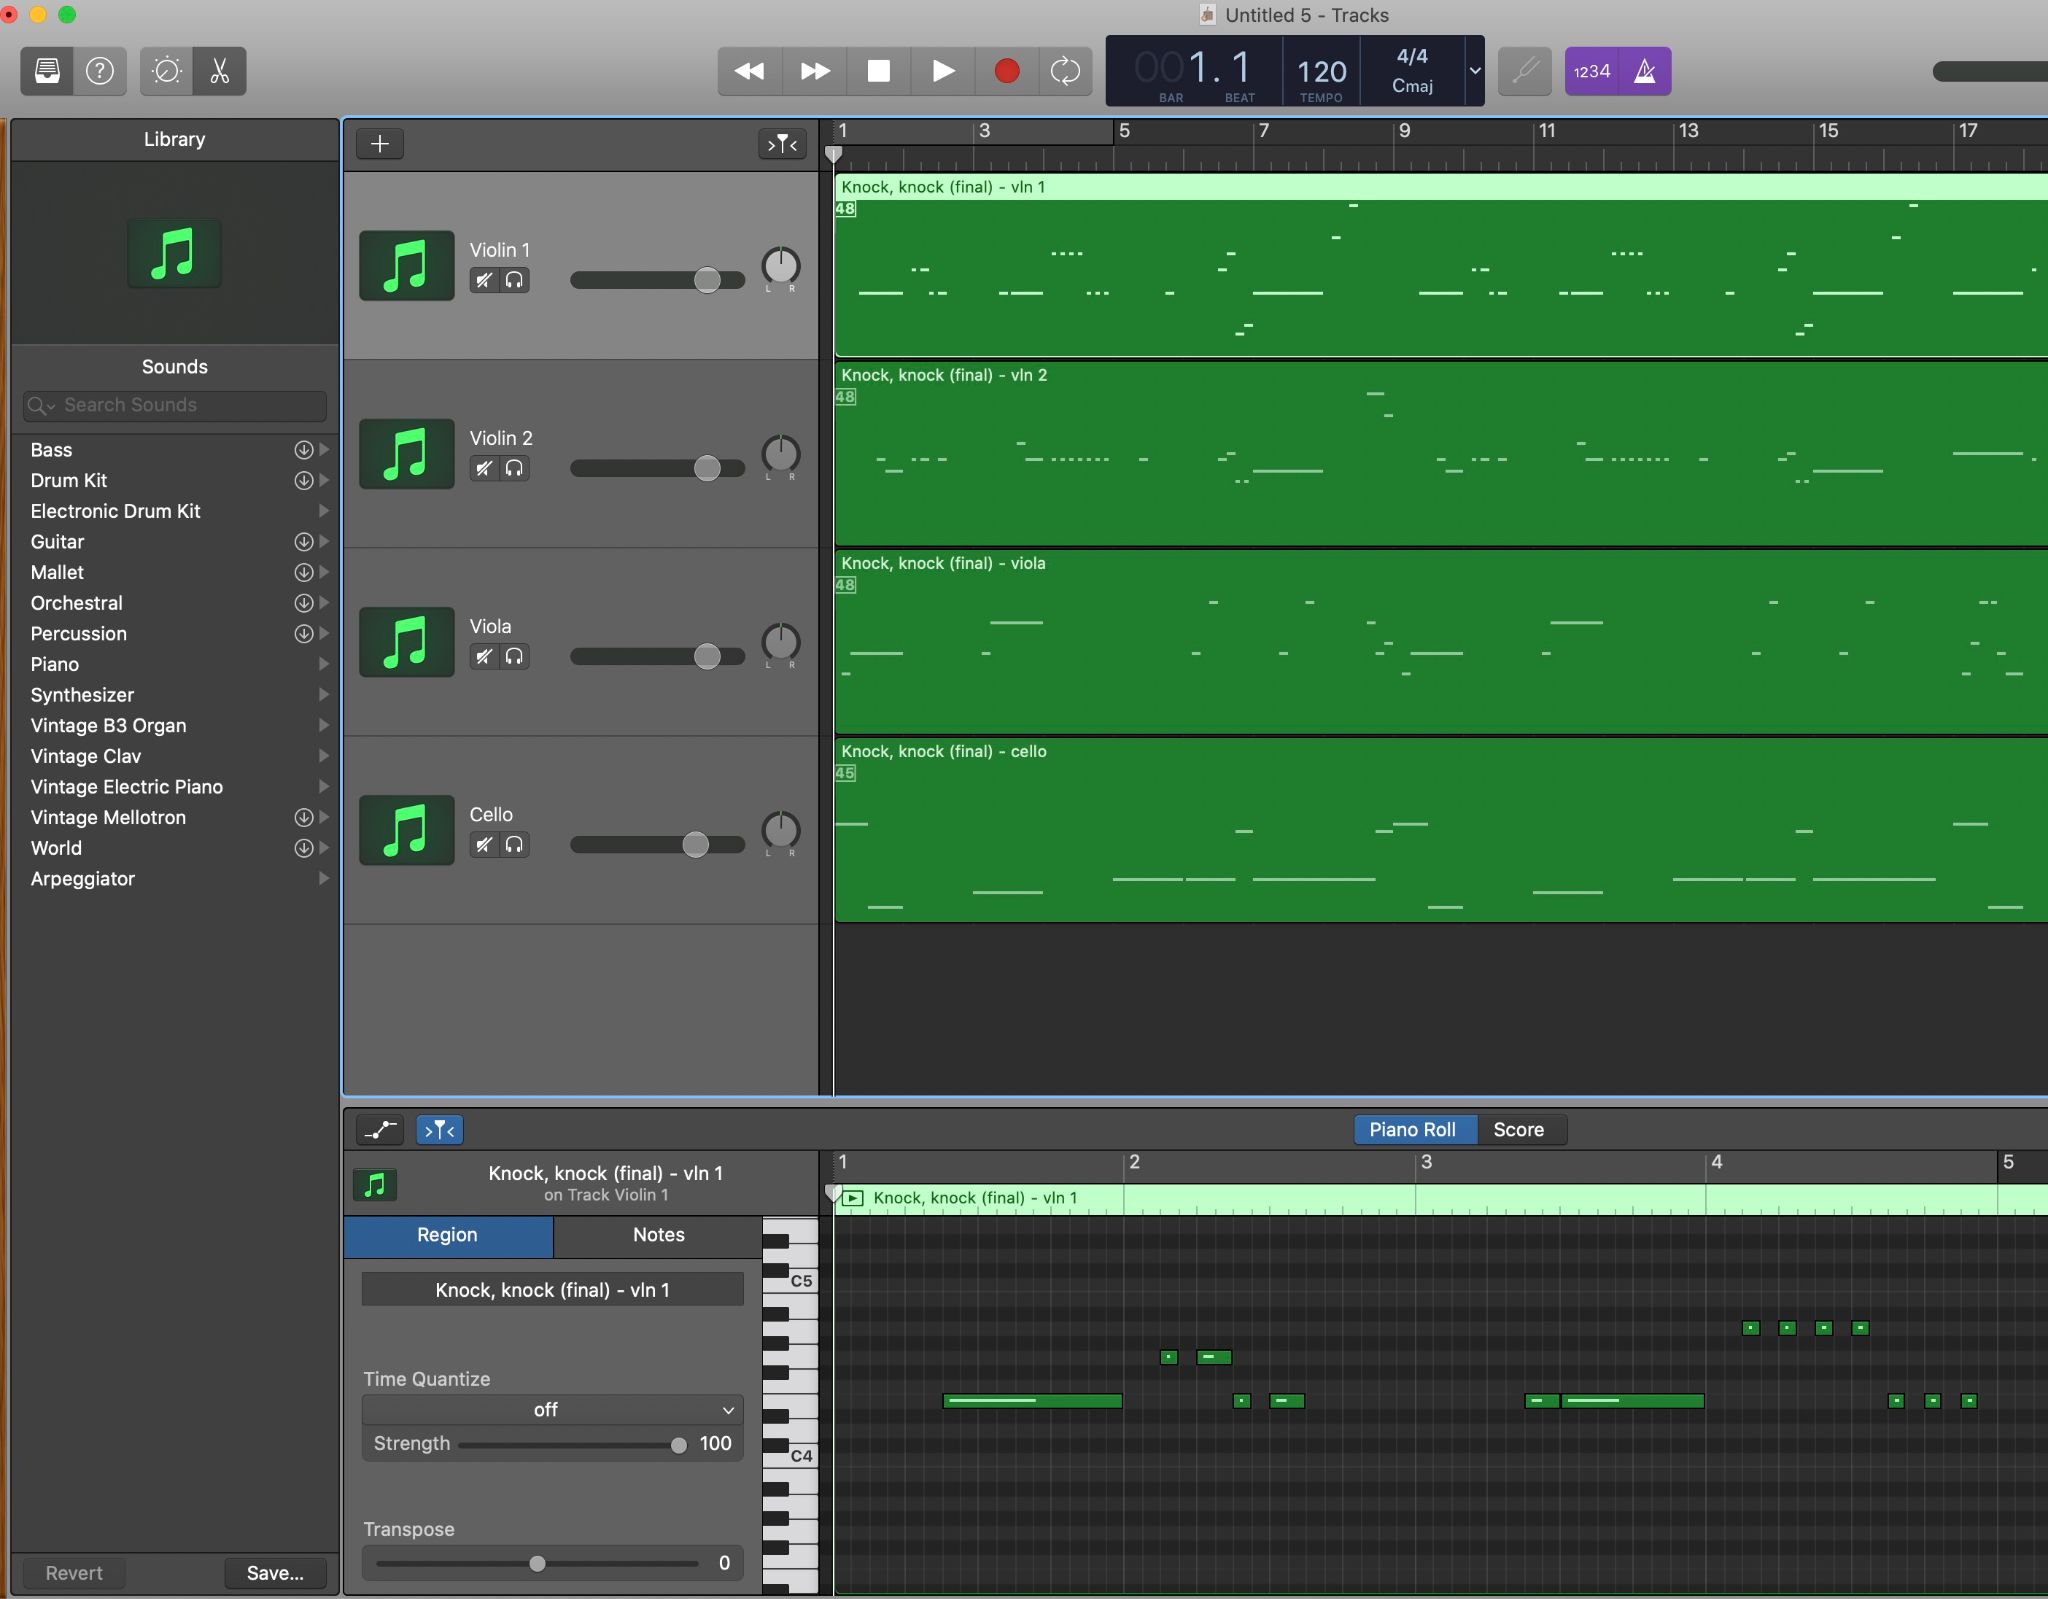2048x1599 pixels.
Task: Switch to the Notes tab
Action: point(658,1235)
